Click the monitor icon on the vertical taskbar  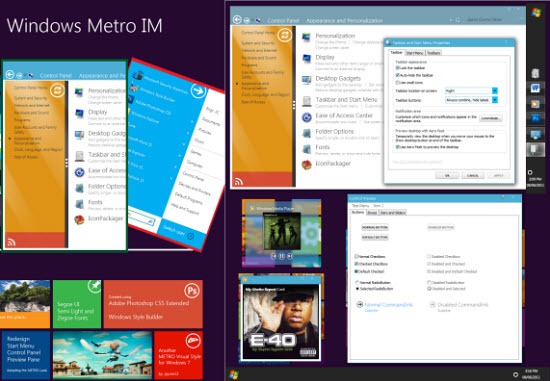click(535, 134)
